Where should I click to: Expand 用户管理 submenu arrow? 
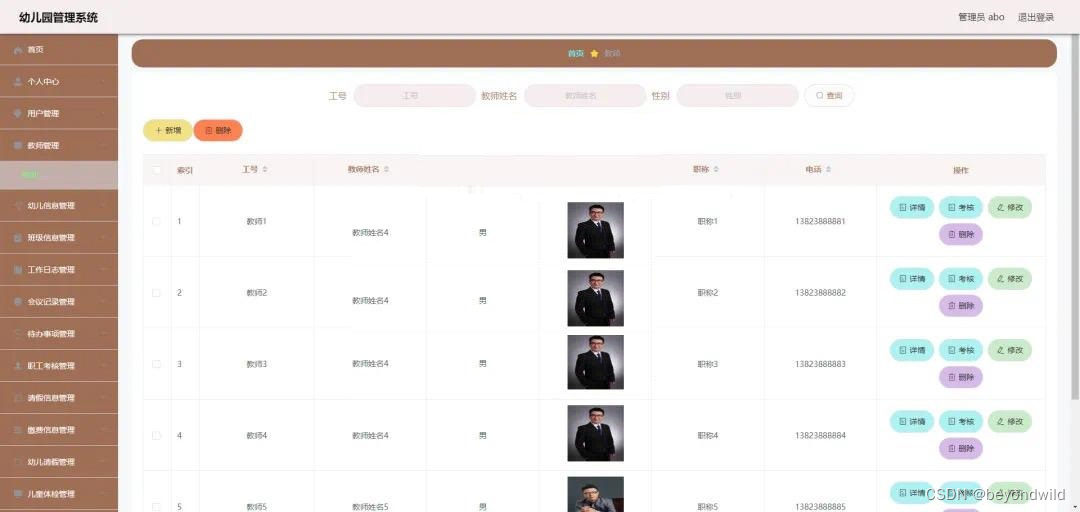103,114
